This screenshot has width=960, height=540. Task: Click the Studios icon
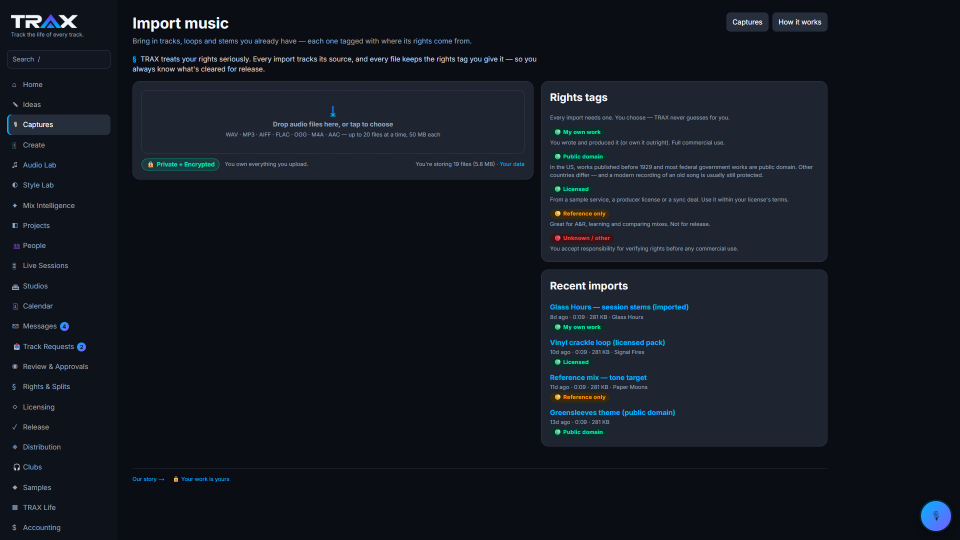[x=15, y=286]
